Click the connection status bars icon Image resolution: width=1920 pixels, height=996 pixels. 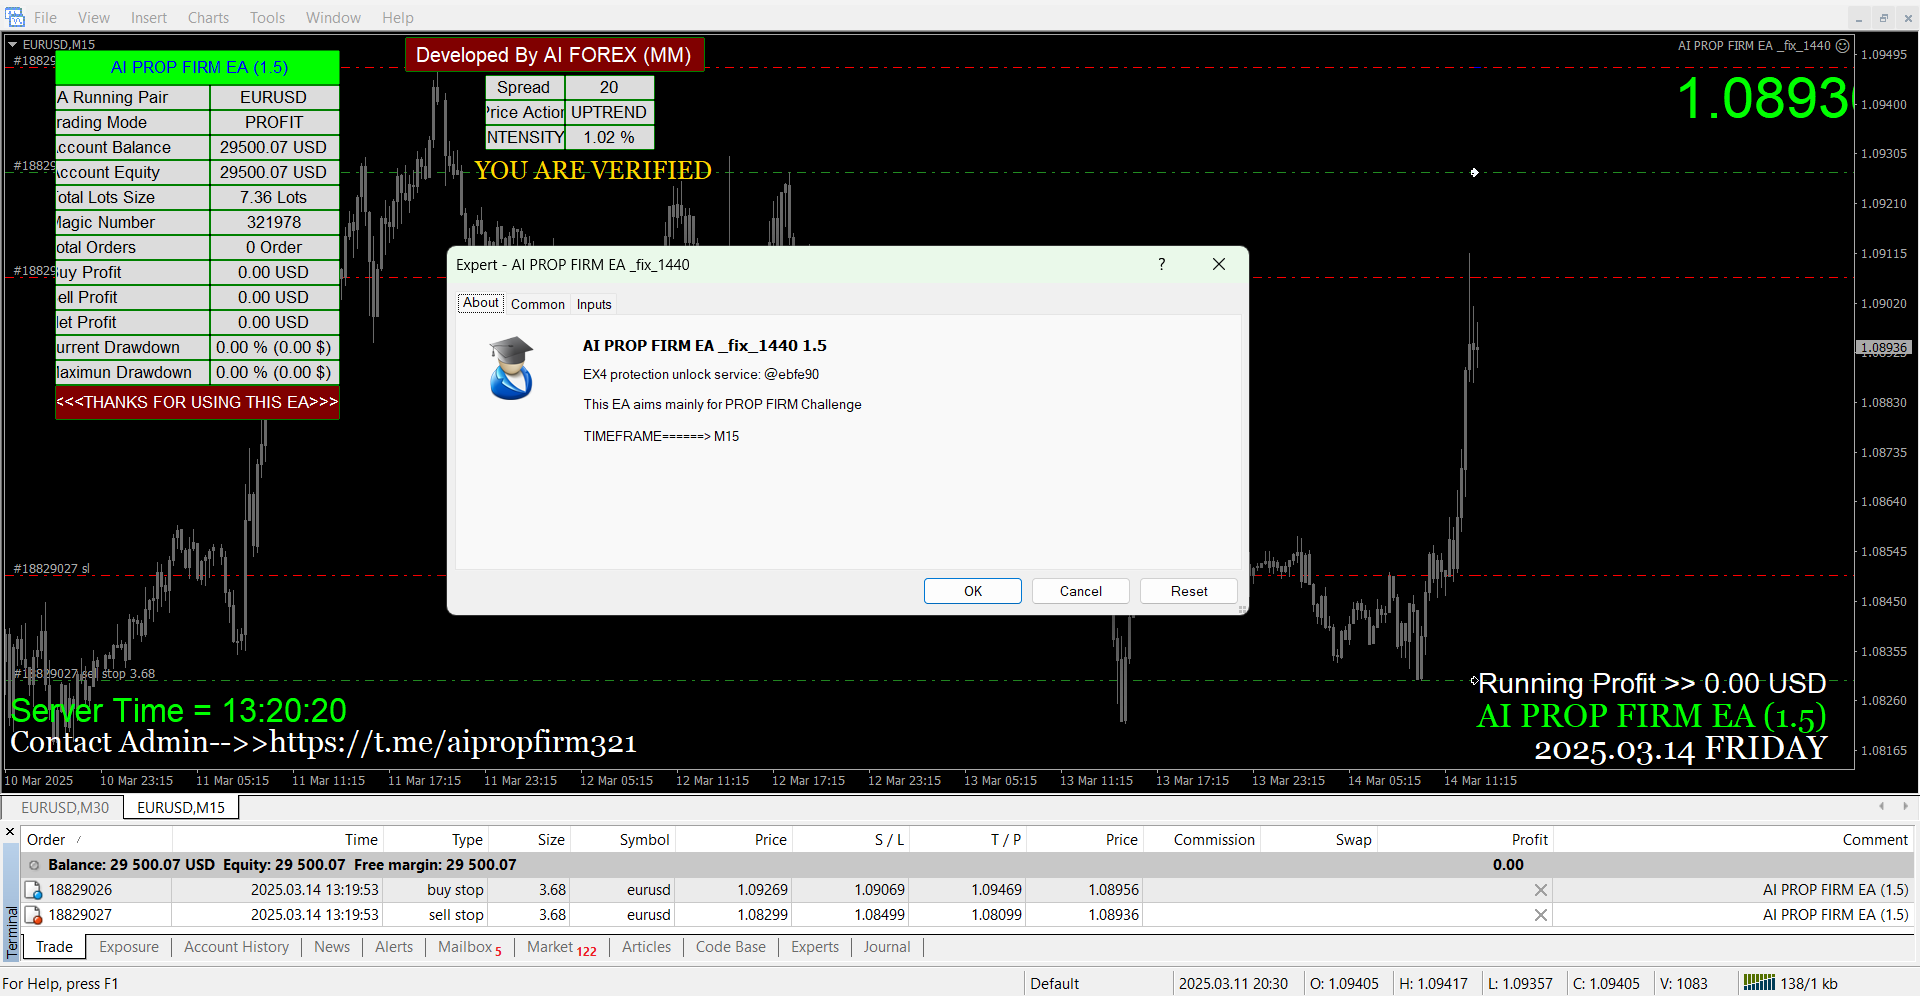[x=1758, y=983]
